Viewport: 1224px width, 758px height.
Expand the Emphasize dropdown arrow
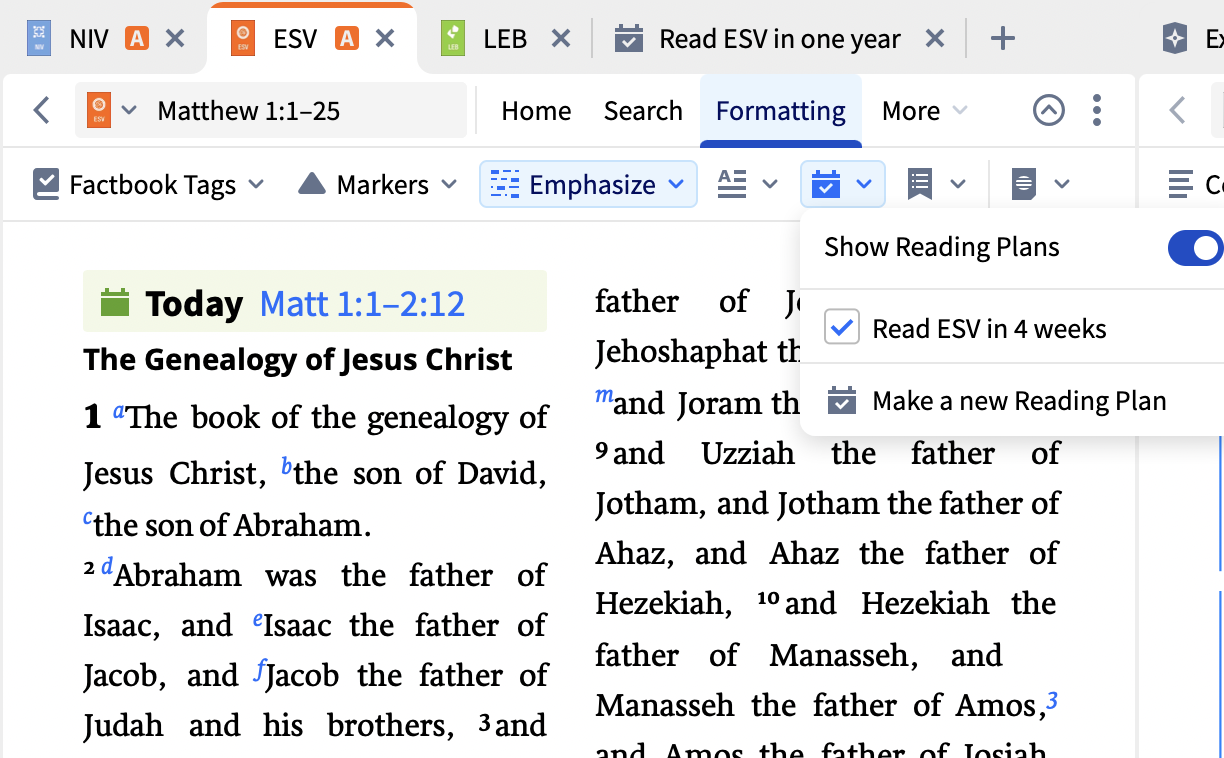(x=676, y=184)
